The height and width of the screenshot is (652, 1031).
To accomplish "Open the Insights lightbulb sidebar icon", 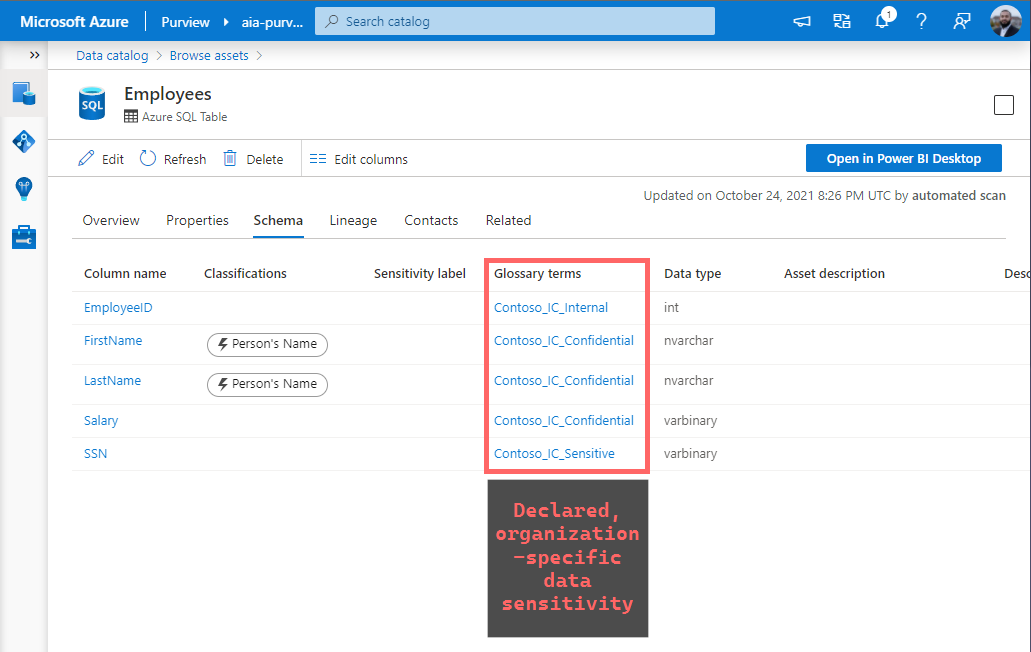I will (x=24, y=189).
